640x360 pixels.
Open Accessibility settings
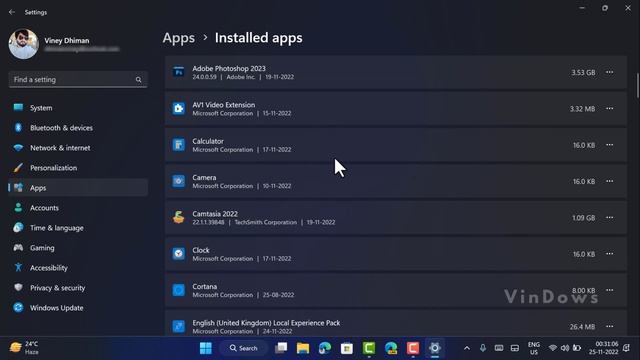[78, 268]
